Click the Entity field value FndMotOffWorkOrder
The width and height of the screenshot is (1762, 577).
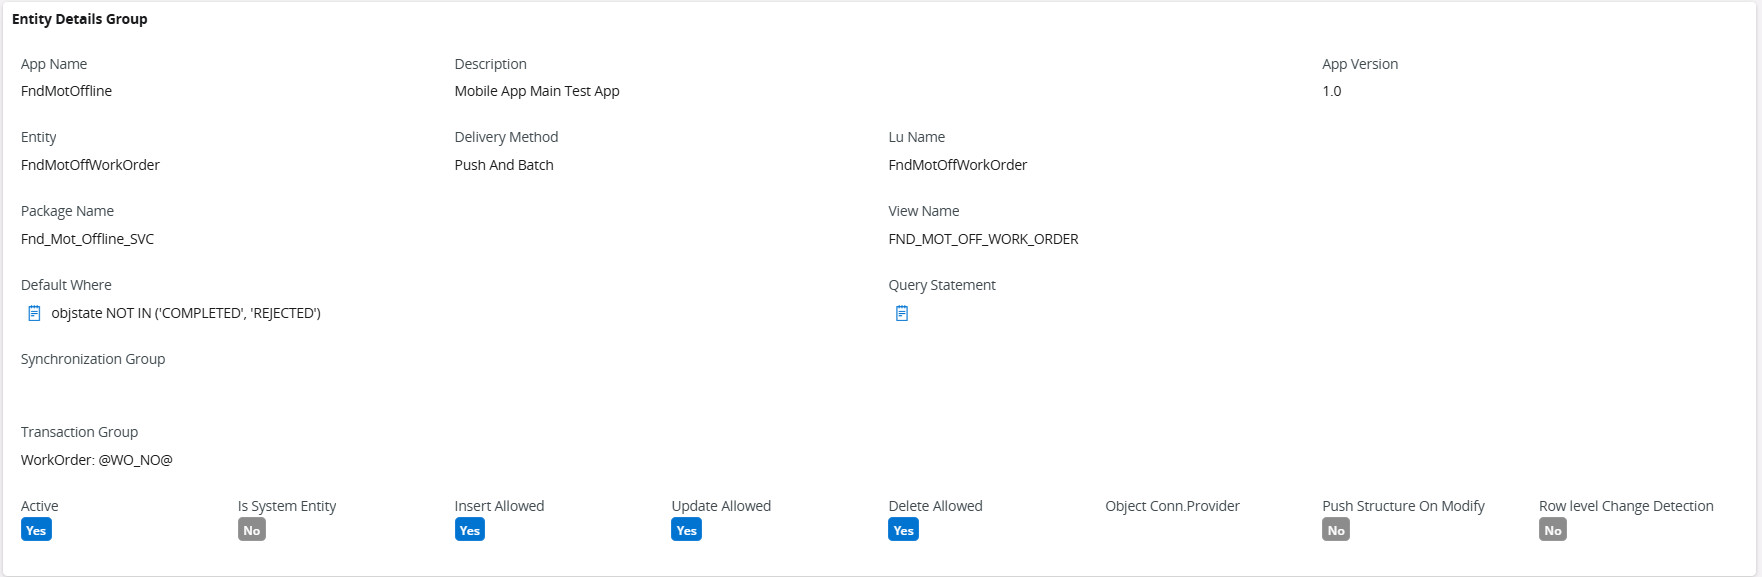pyautogui.click(x=90, y=165)
